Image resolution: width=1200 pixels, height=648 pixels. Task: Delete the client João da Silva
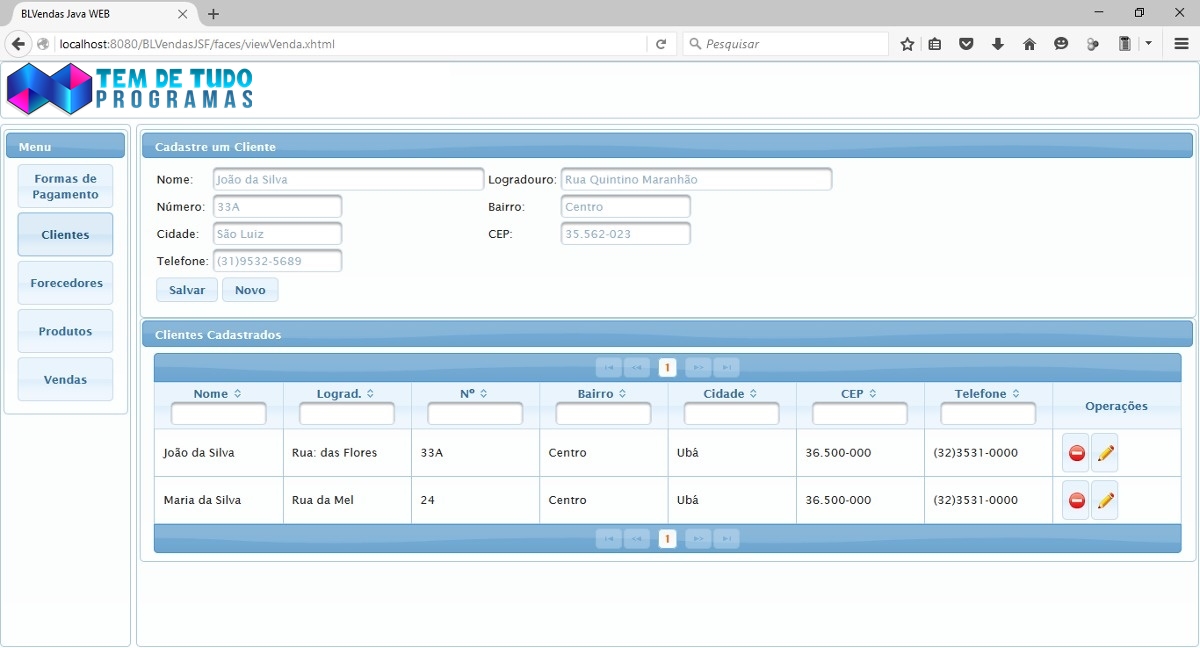[x=1075, y=452]
